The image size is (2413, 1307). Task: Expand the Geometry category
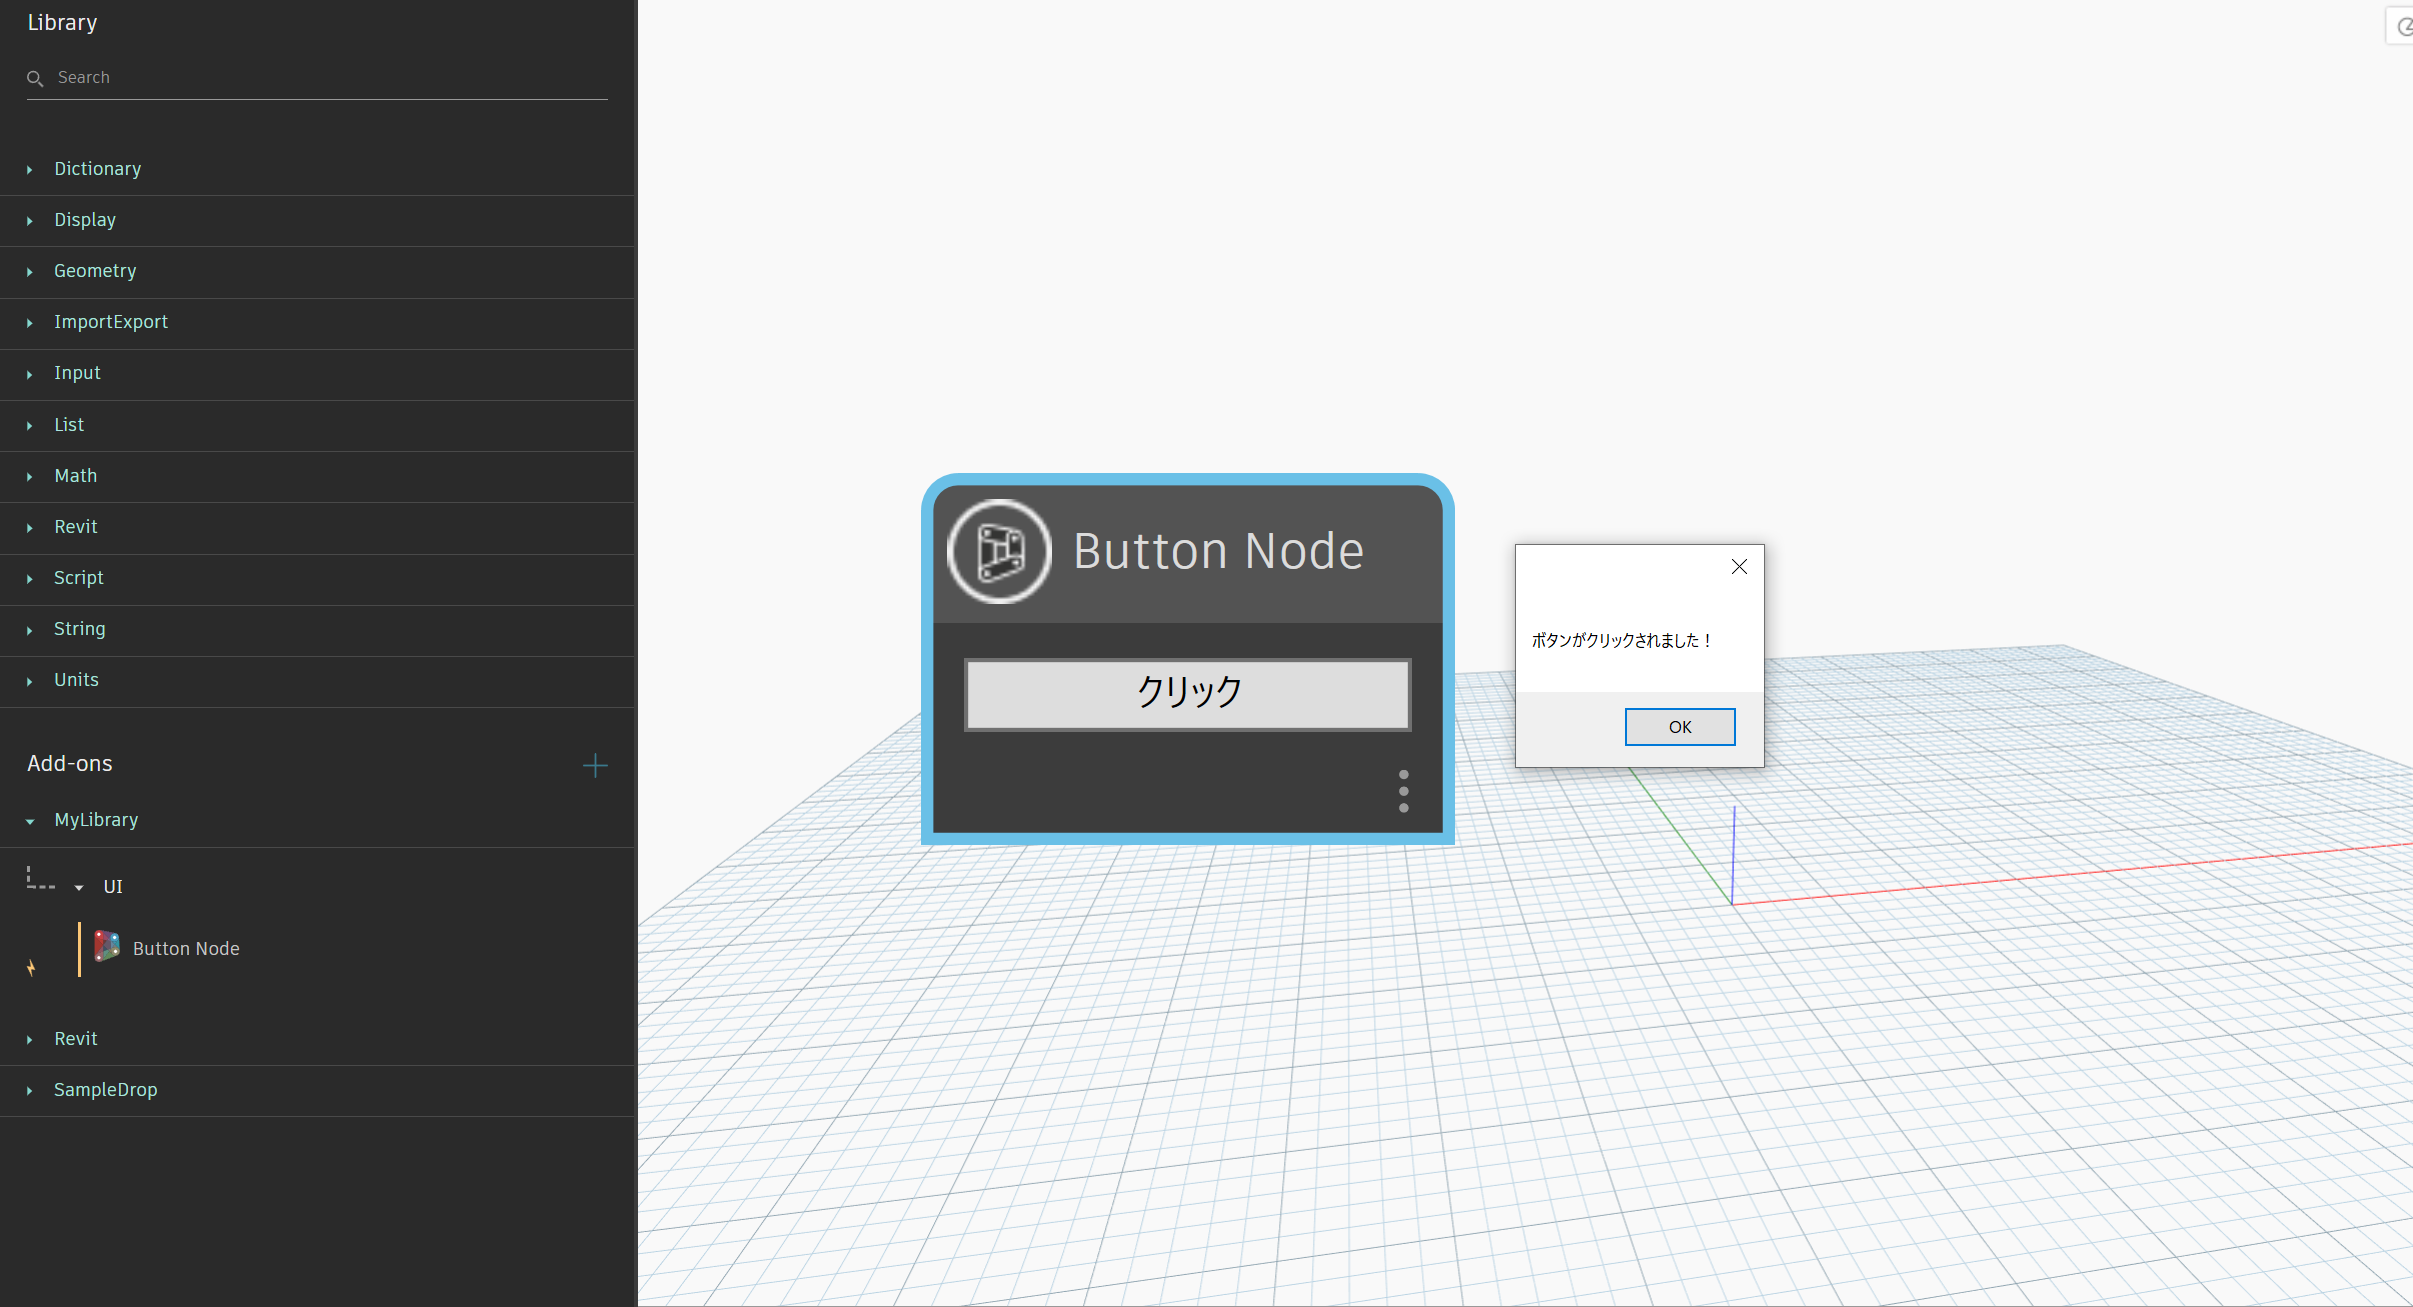tap(95, 271)
